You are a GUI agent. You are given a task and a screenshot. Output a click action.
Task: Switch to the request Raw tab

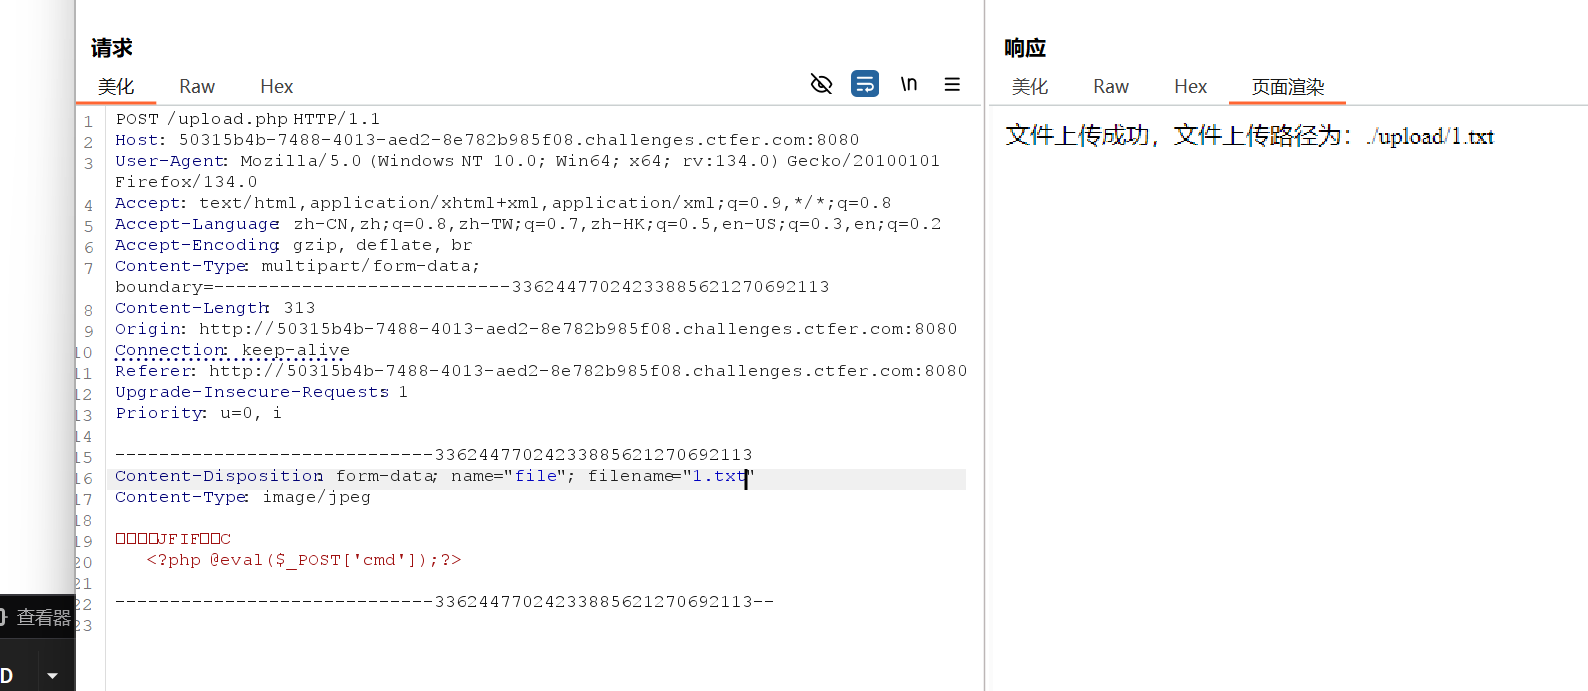click(x=197, y=87)
